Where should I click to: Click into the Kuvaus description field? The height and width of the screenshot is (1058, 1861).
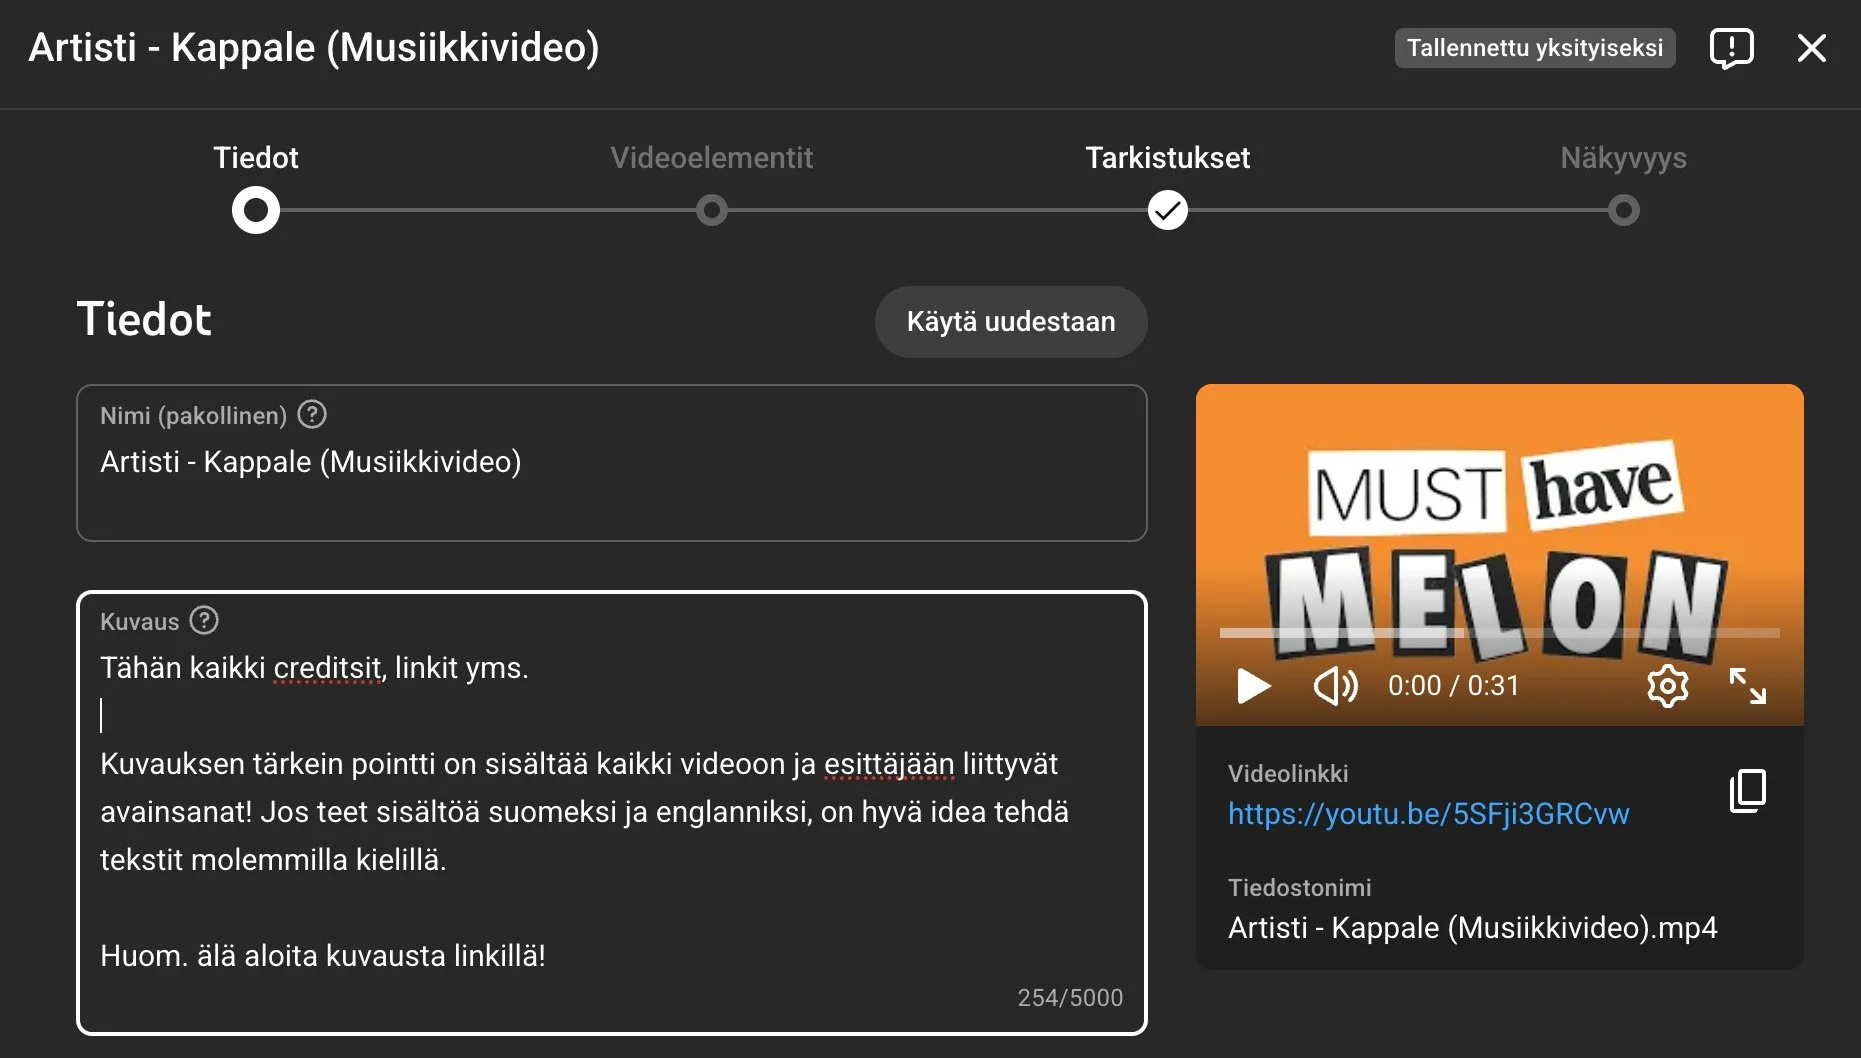click(x=611, y=813)
